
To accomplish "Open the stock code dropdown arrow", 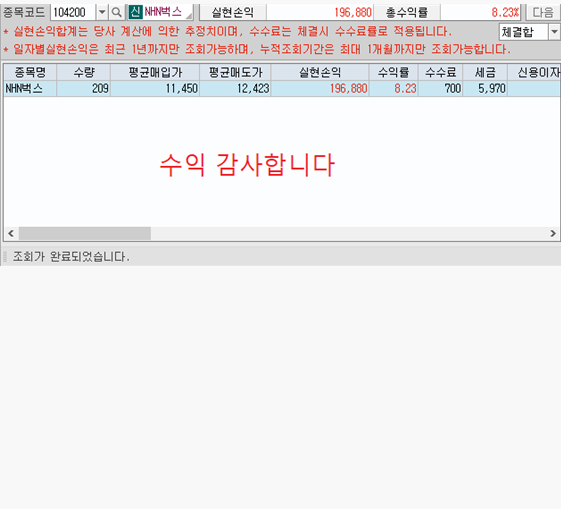I will coord(102,13).
